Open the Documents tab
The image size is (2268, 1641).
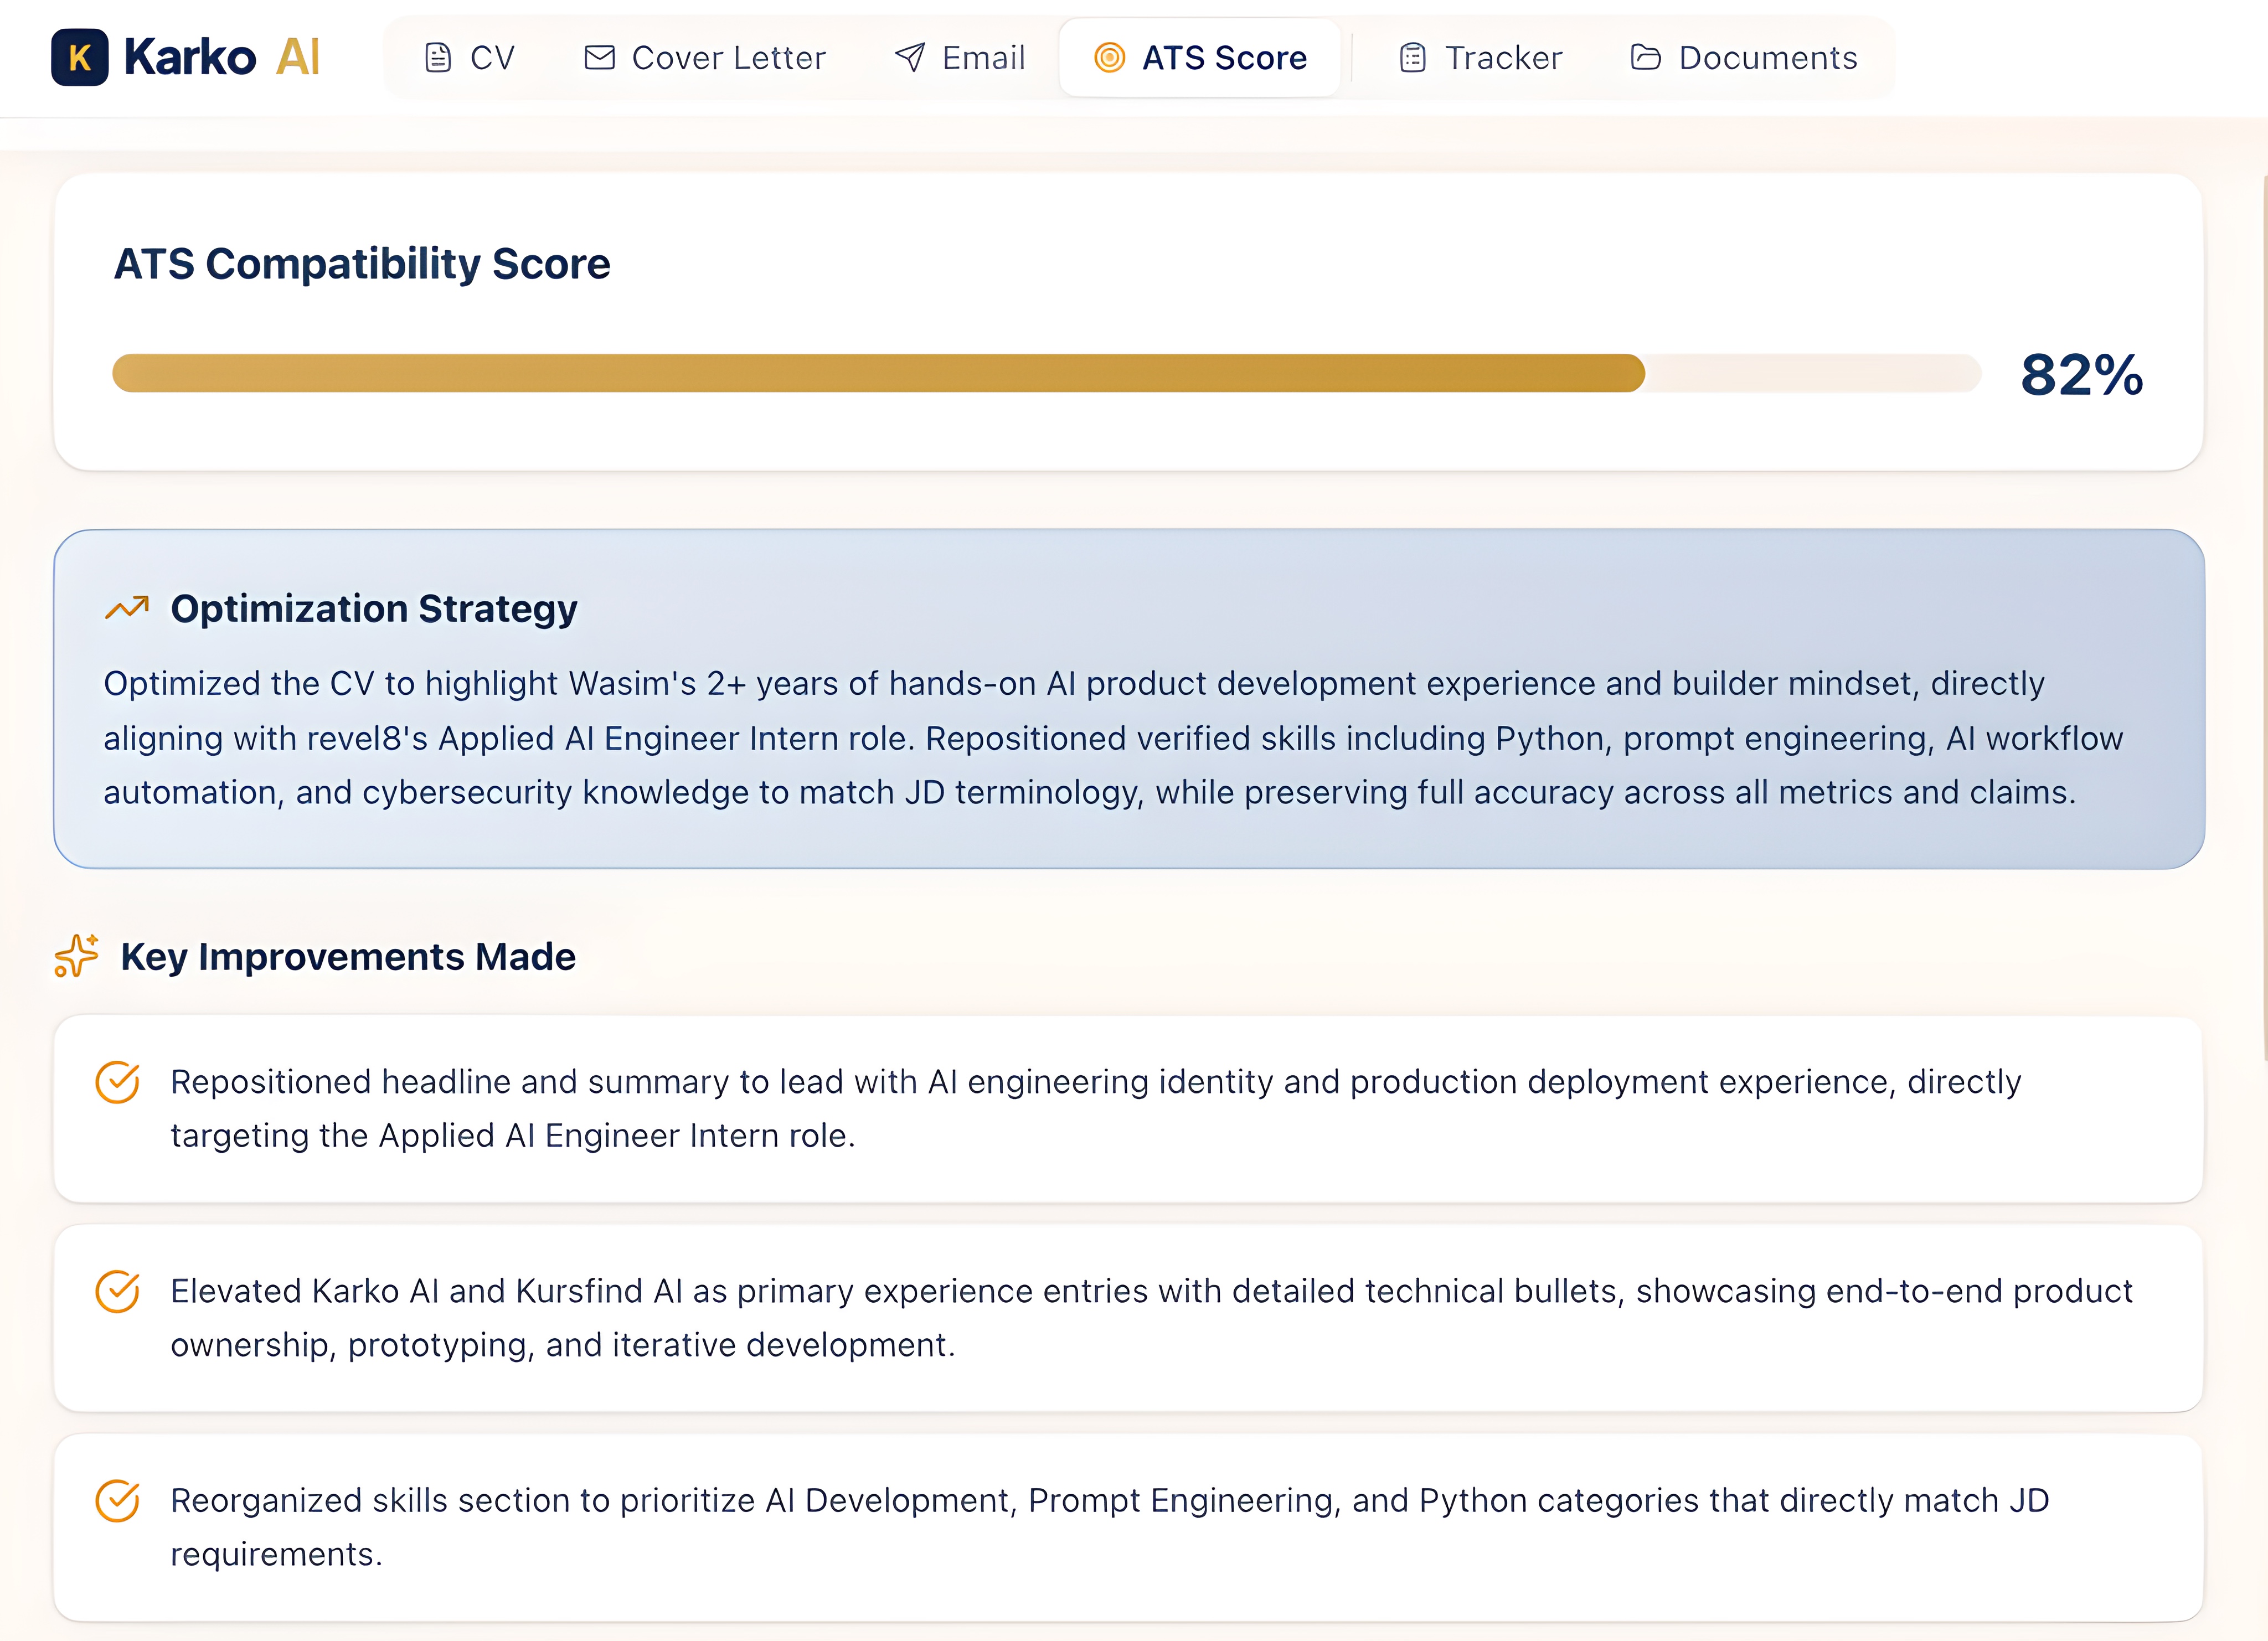(x=1743, y=57)
